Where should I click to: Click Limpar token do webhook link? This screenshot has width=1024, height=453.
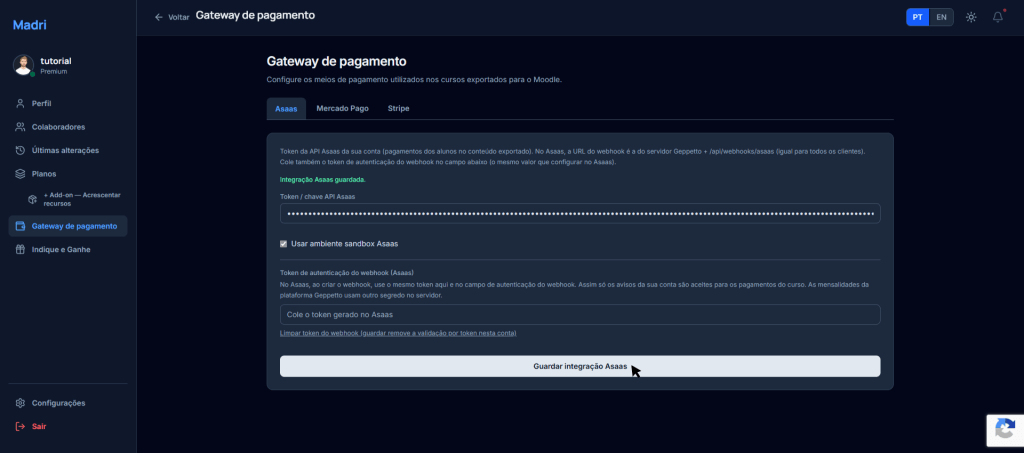click(398, 333)
